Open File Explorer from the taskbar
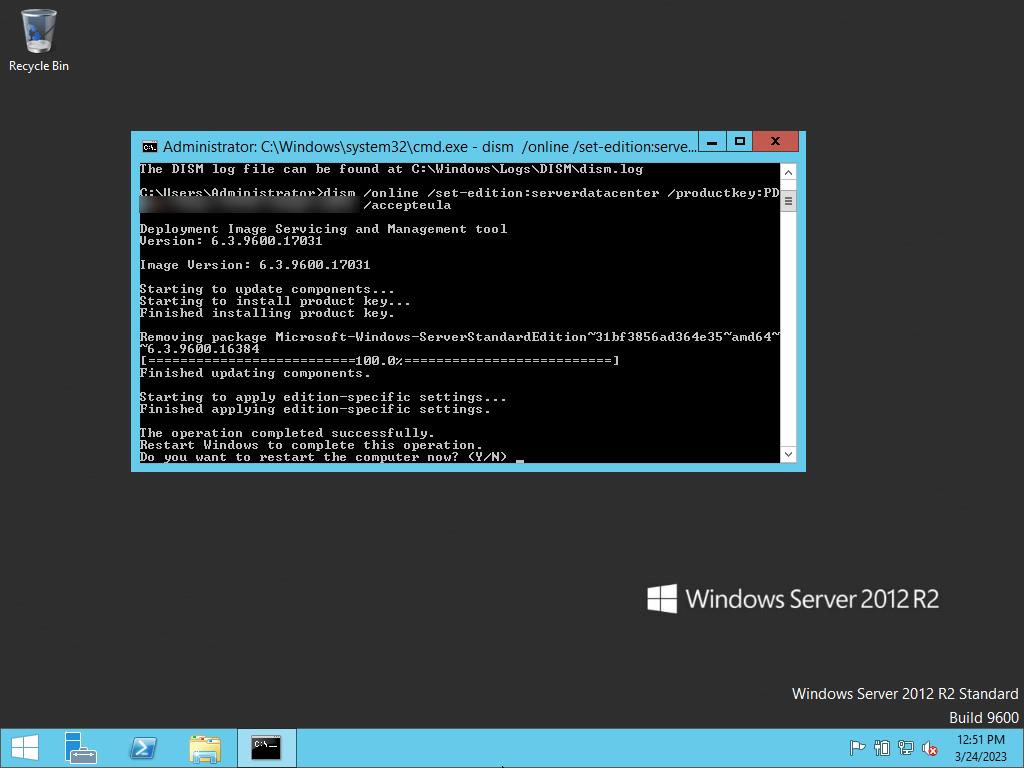 [x=204, y=748]
